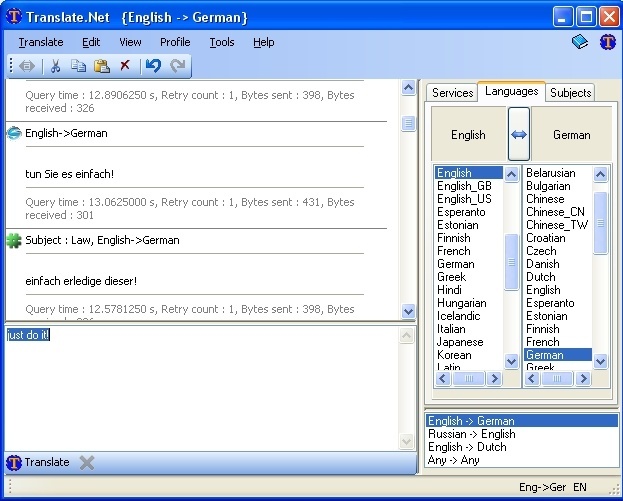Select Chinese_TW in target language list
This screenshot has width=623, height=501.
click(x=558, y=225)
